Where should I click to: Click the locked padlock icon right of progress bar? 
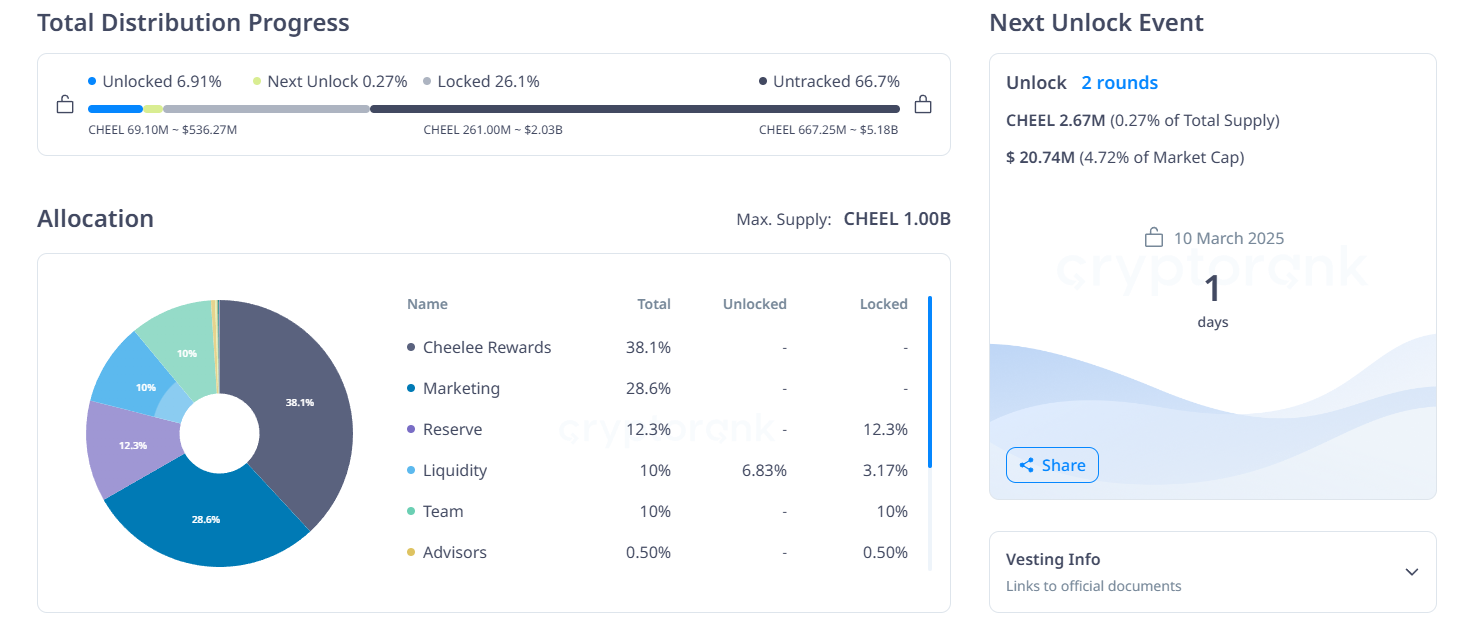(923, 104)
